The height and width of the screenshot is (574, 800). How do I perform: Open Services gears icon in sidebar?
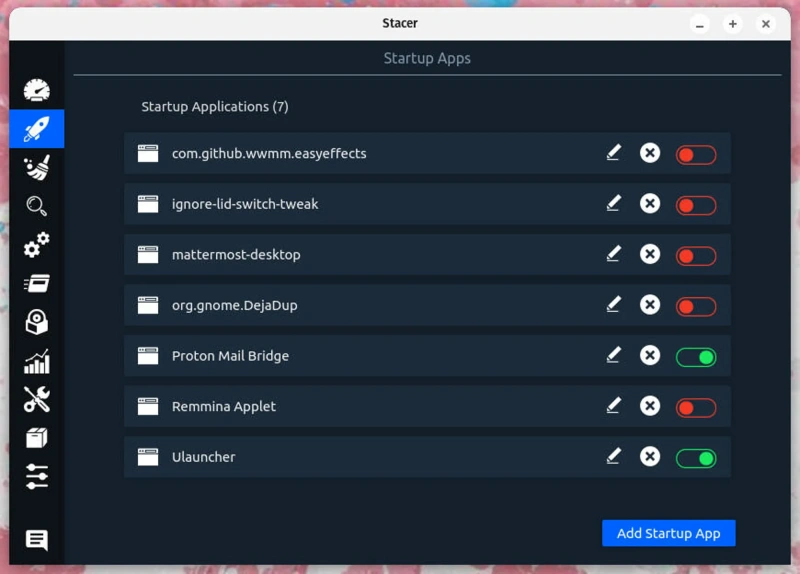pos(37,245)
